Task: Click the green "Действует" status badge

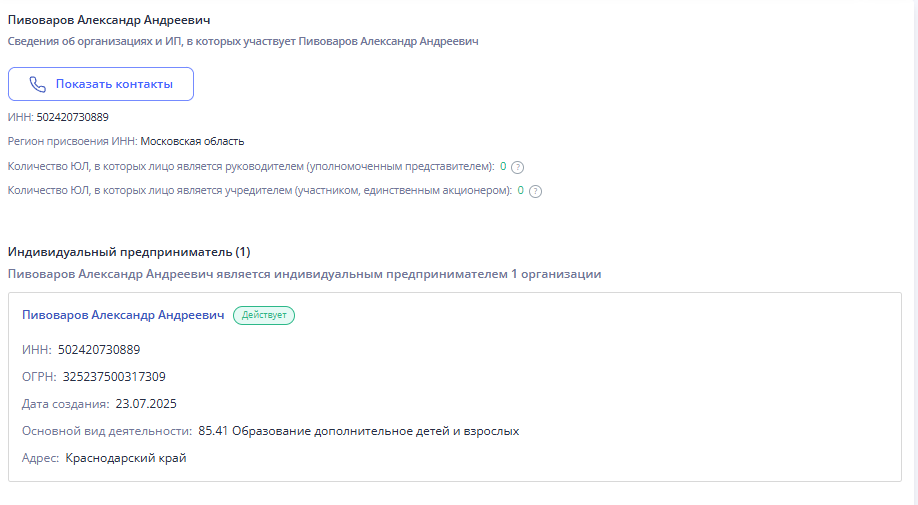Action: click(264, 315)
